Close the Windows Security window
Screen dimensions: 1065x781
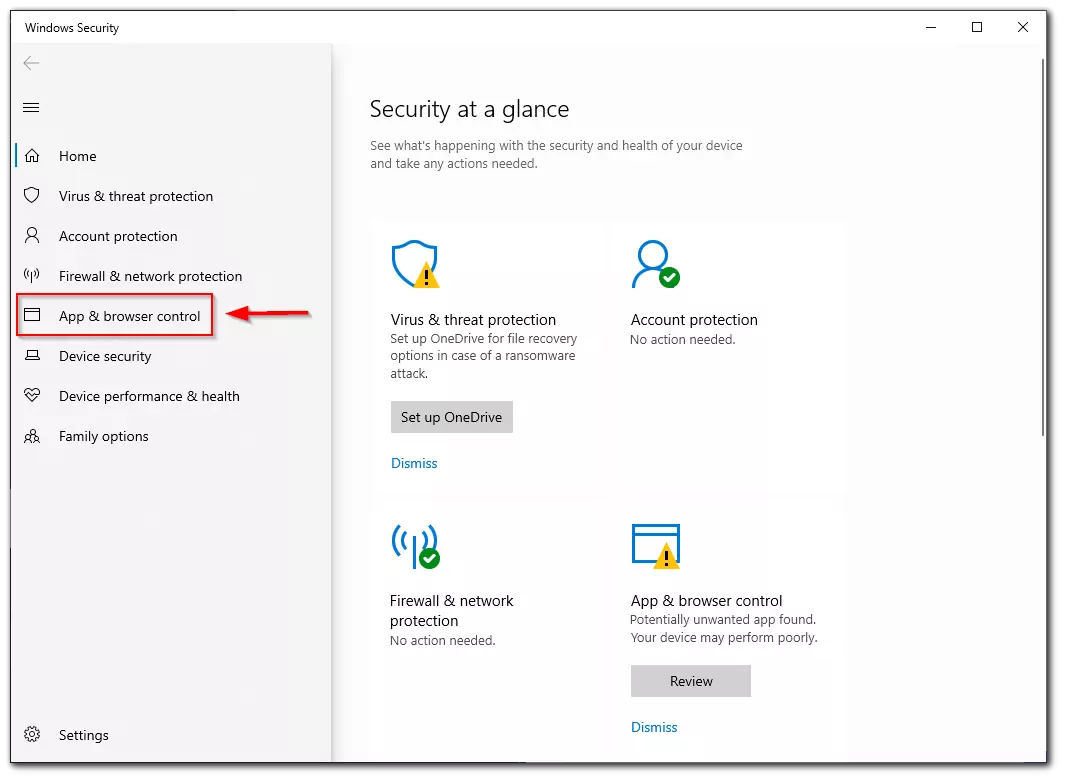(x=1023, y=27)
